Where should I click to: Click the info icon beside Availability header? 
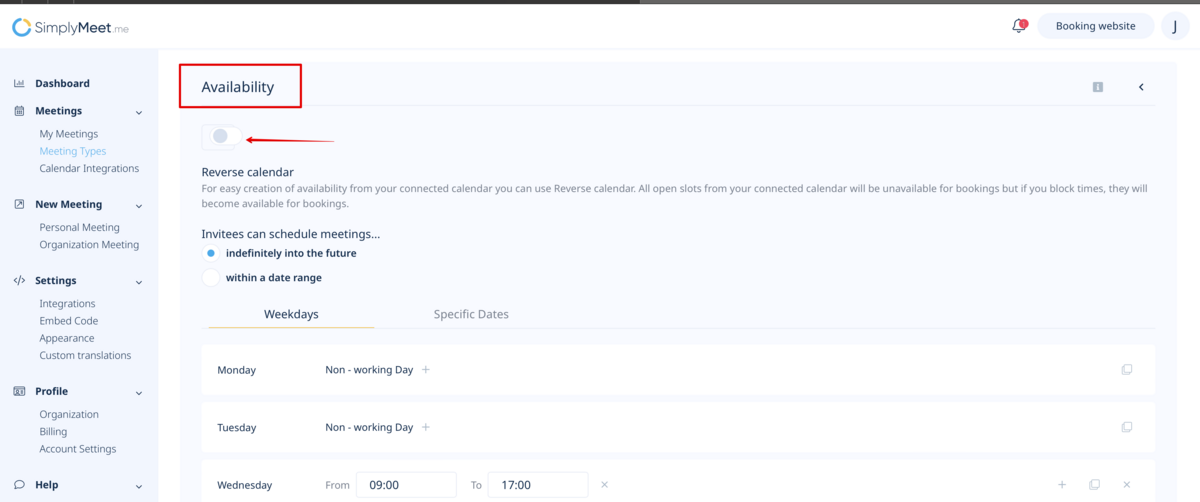1097,87
